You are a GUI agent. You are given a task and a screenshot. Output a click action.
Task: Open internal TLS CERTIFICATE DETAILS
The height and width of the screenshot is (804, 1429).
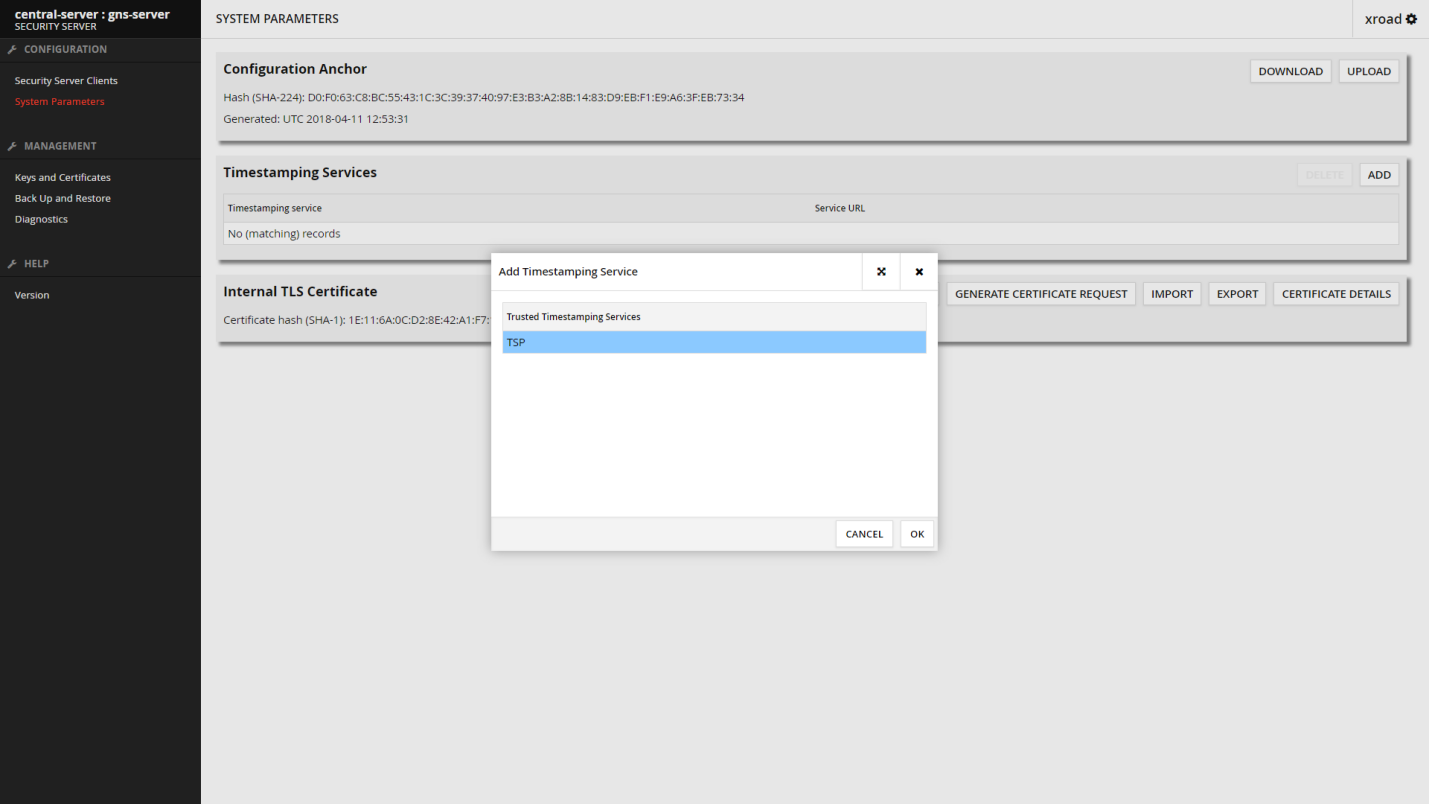(1335, 294)
